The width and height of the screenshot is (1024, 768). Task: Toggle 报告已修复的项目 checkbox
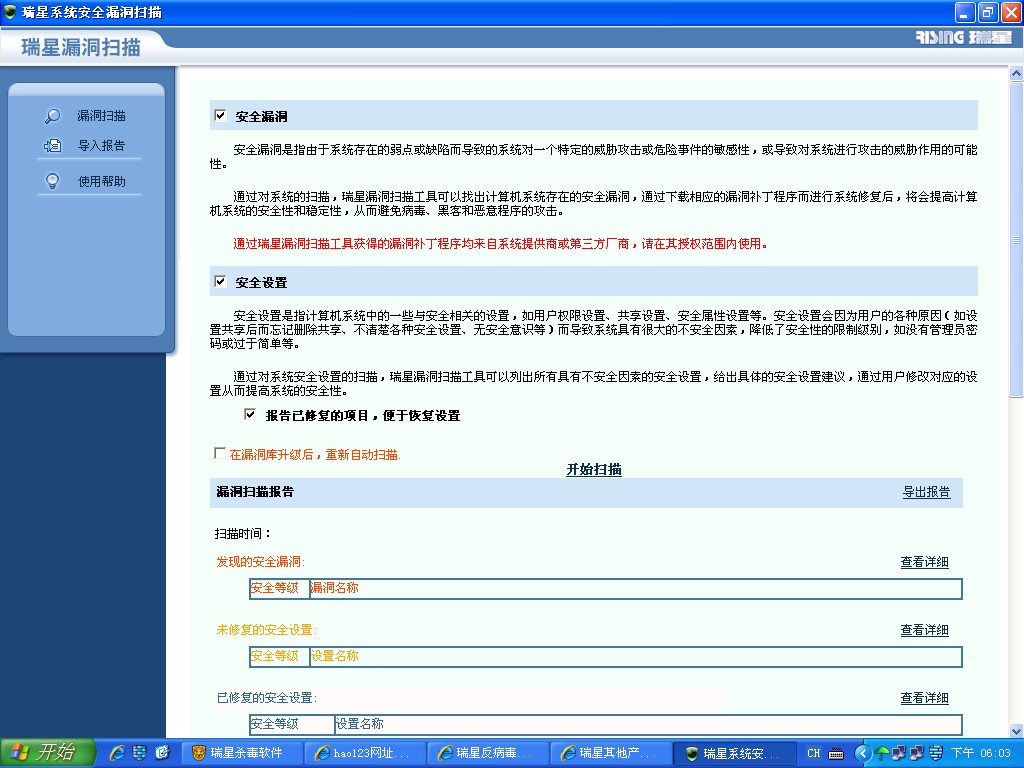[x=250, y=414]
